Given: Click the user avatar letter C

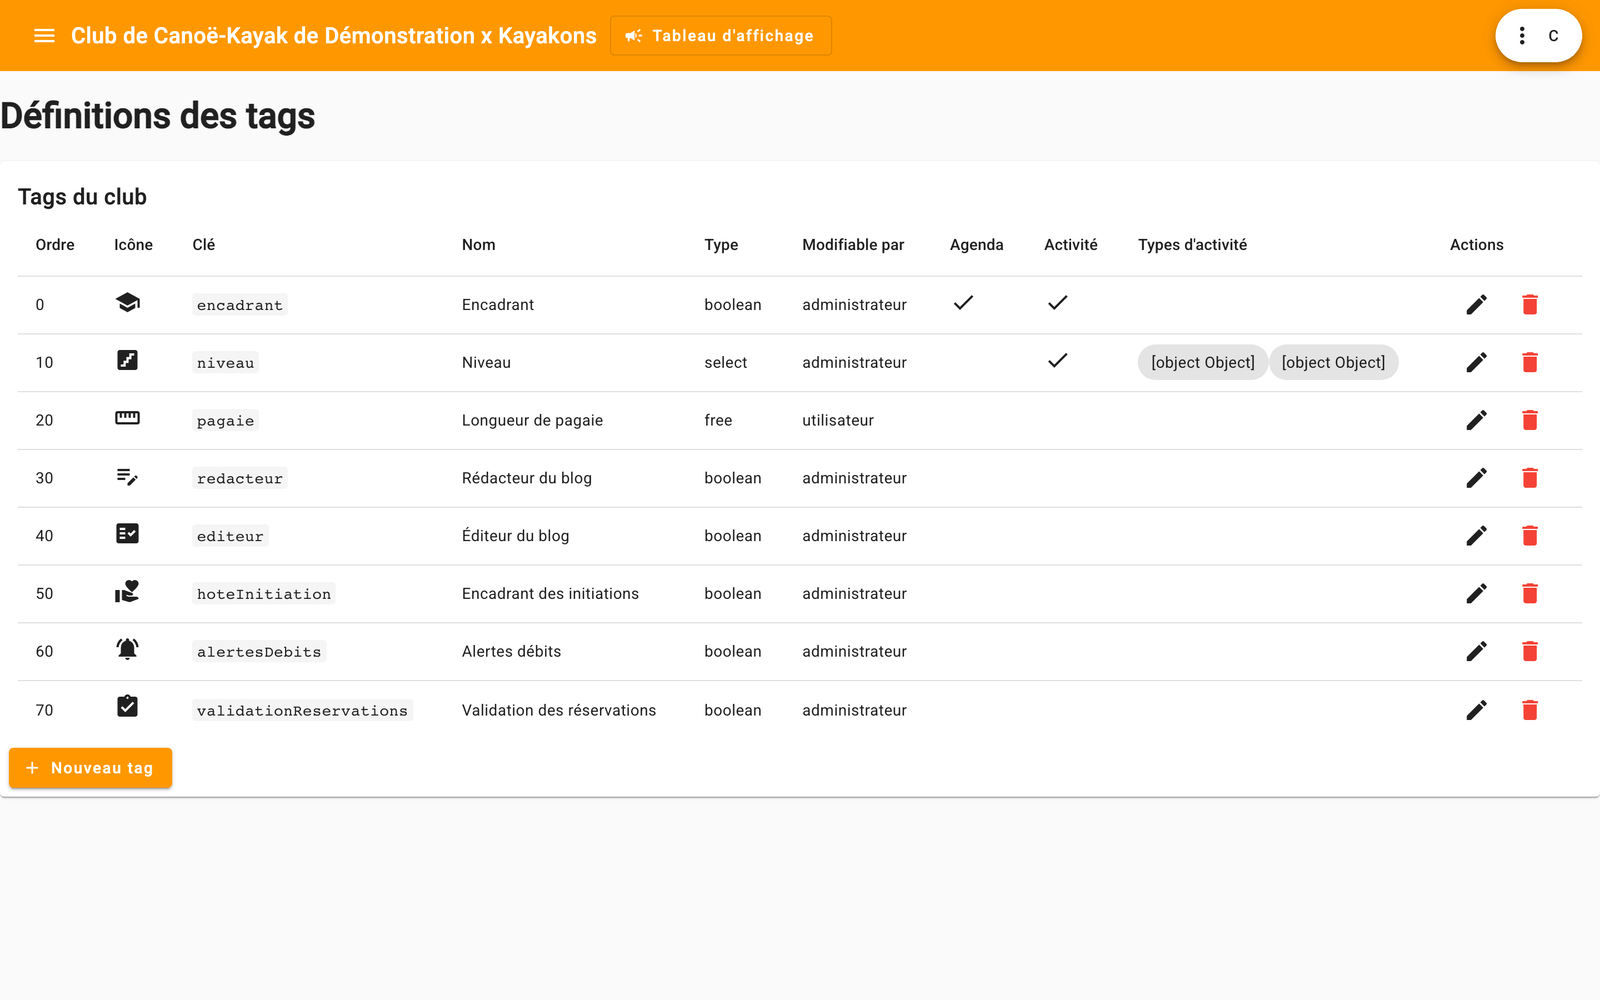Looking at the screenshot, I should coord(1553,36).
